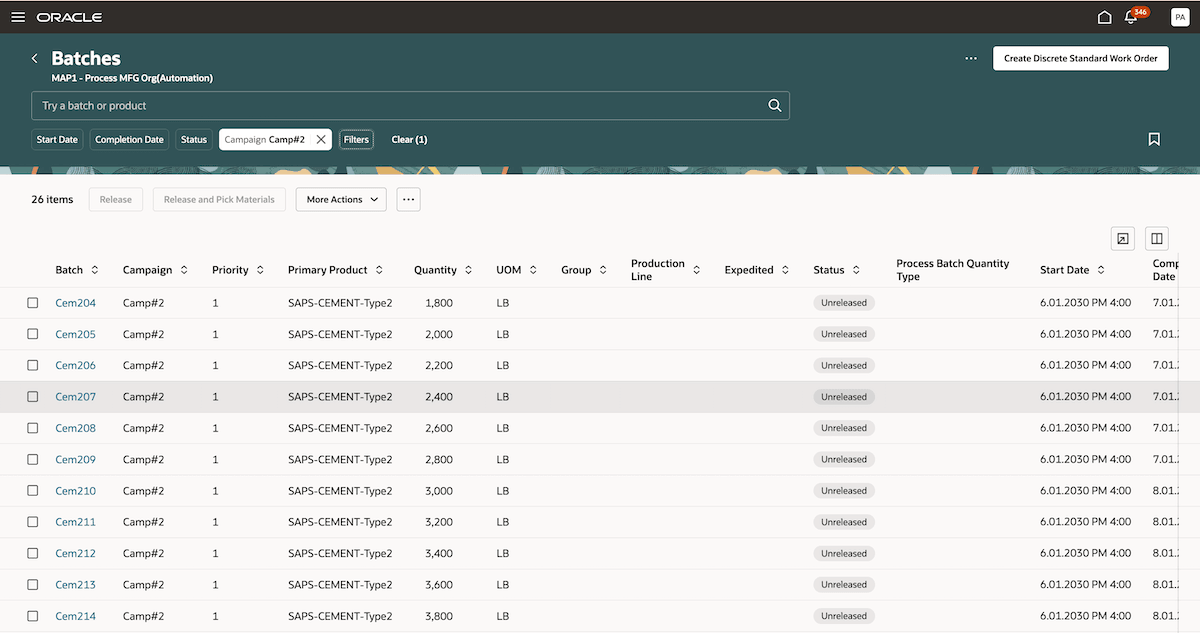
Task: Sort by the Batch column arrows
Action: click(x=95, y=270)
